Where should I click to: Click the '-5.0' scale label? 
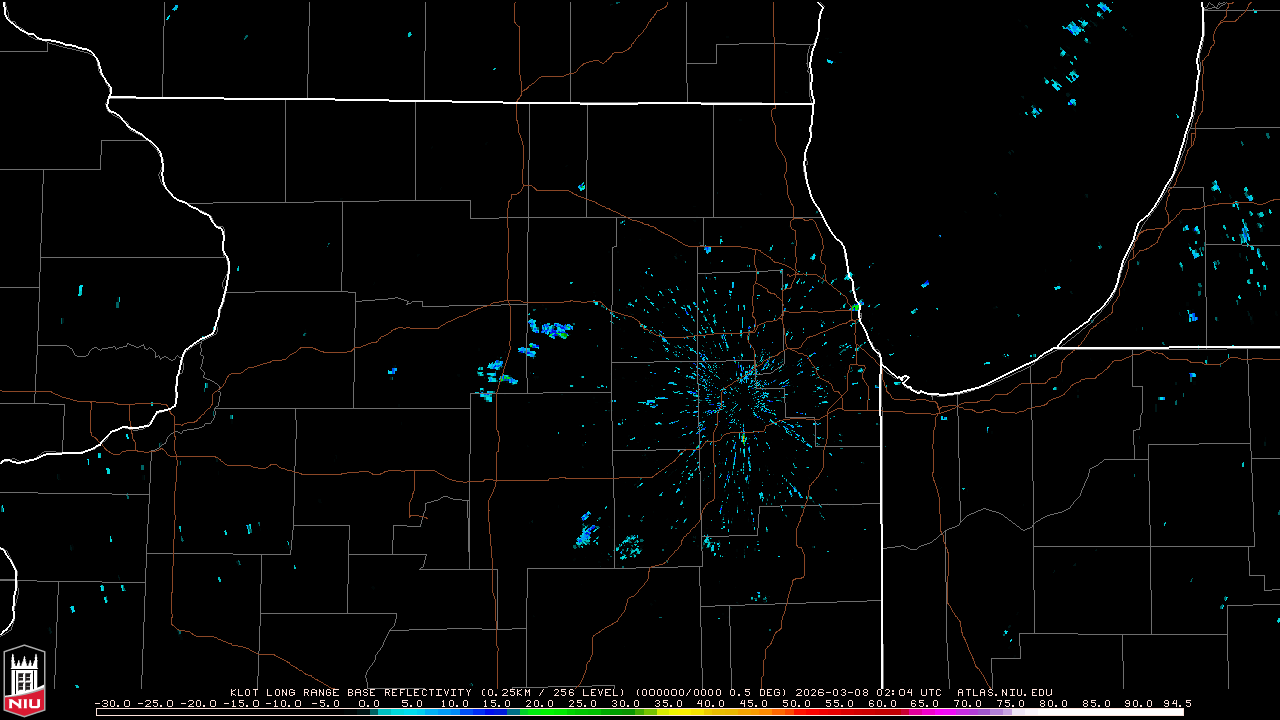[x=325, y=704]
